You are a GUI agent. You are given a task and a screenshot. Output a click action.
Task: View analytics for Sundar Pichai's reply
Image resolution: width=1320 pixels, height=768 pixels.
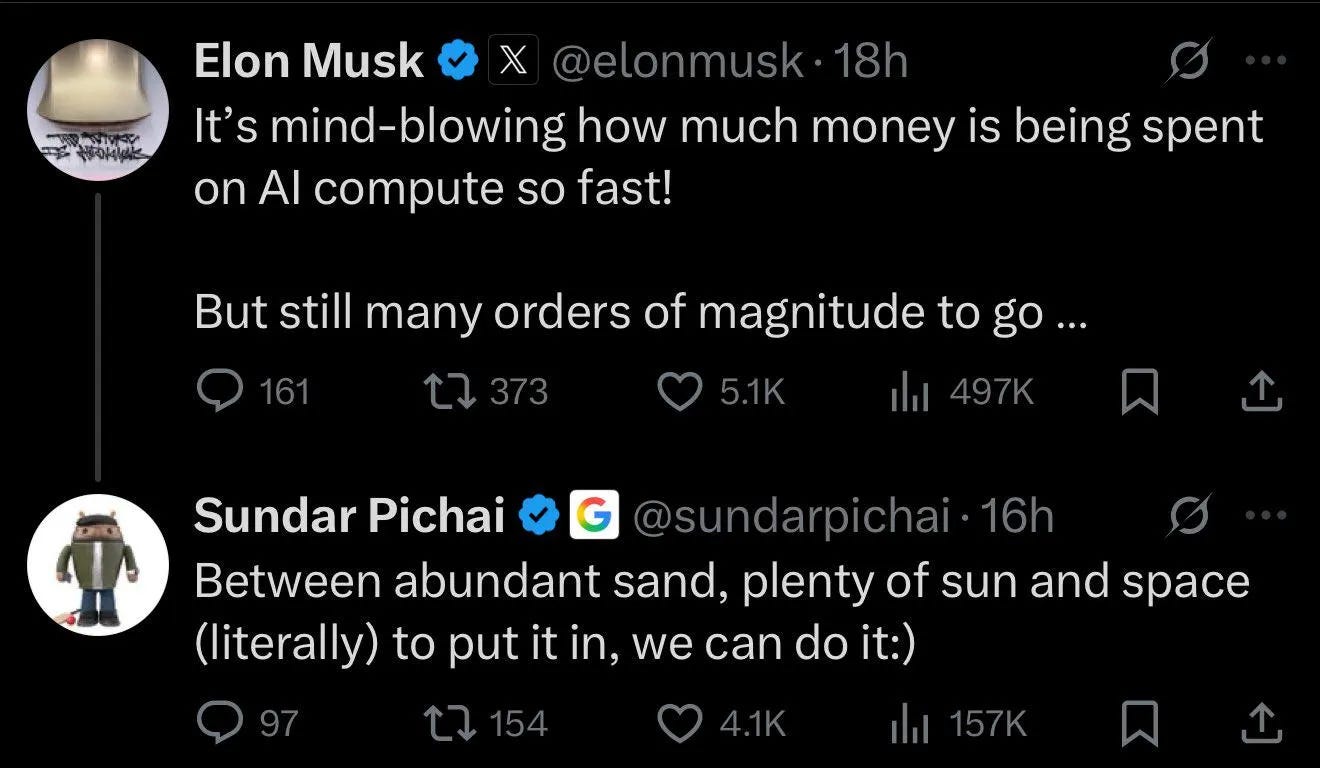click(908, 721)
